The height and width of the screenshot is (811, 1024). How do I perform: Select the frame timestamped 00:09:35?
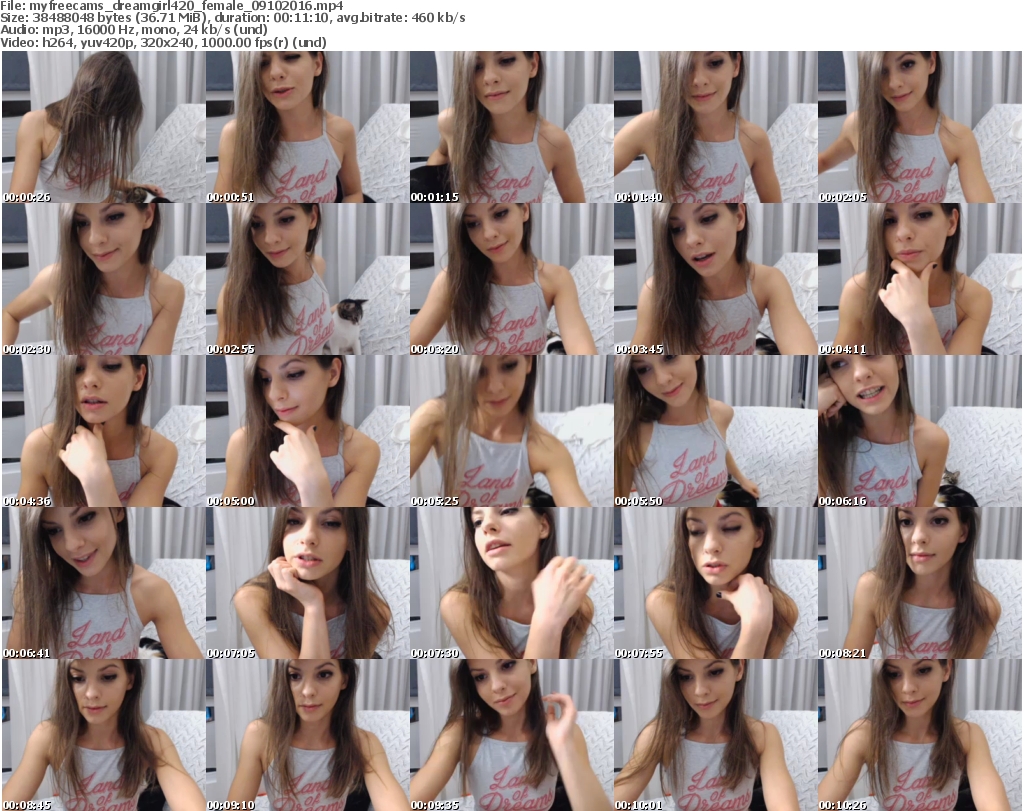(x=511, y=735)
